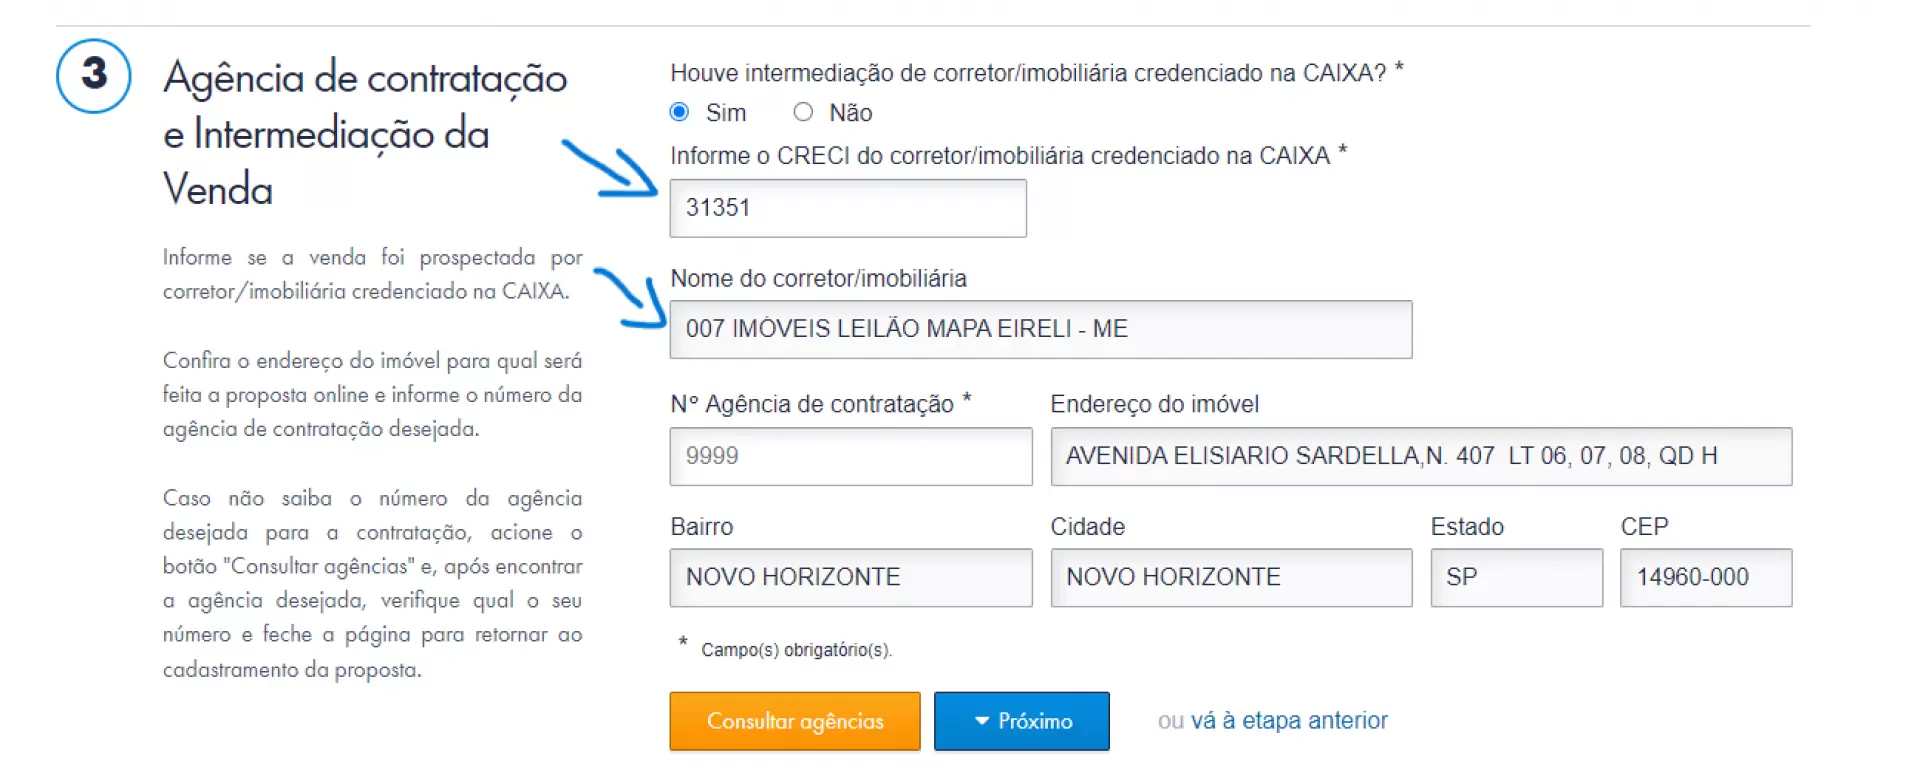Viewport: 1920px width, 770px height.
Task: Click the Cidade field
Action: [x=1231, y=577]
